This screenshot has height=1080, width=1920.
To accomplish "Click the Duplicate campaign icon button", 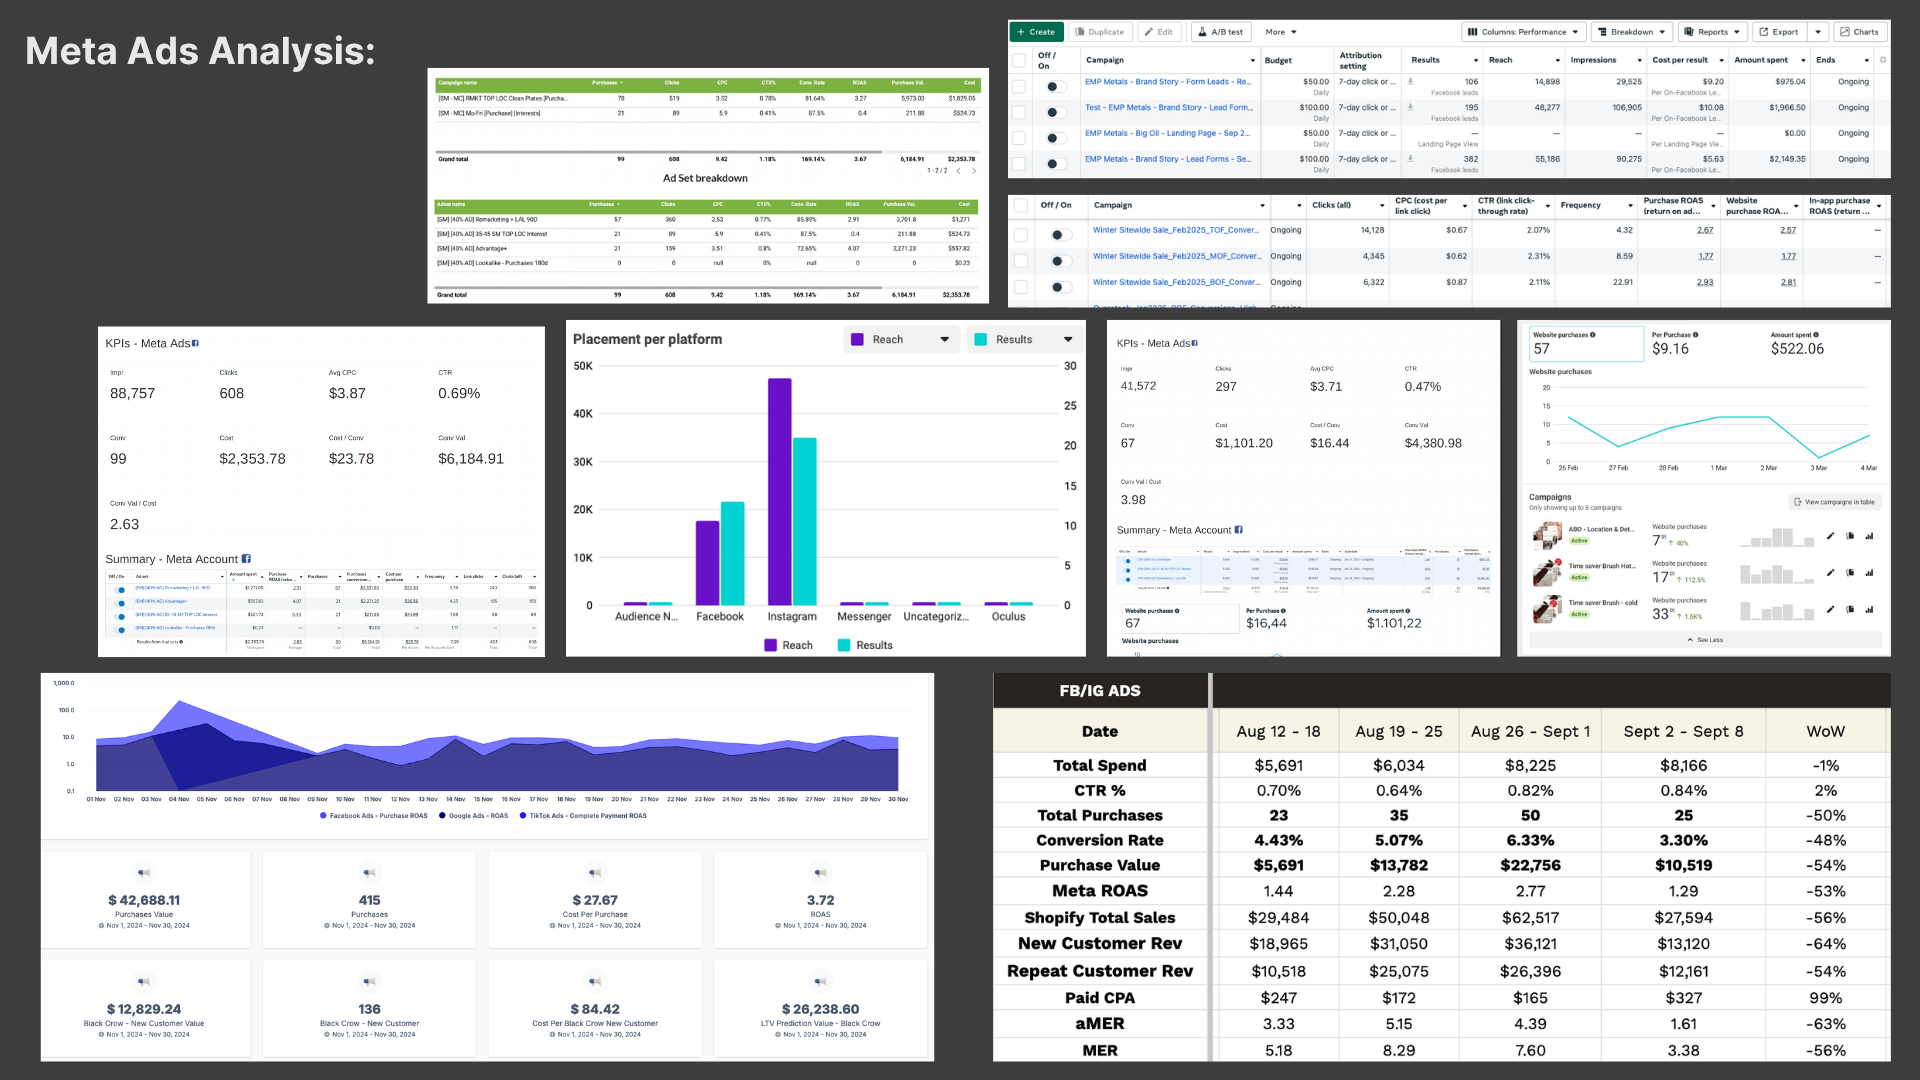I will point(1100,32).
